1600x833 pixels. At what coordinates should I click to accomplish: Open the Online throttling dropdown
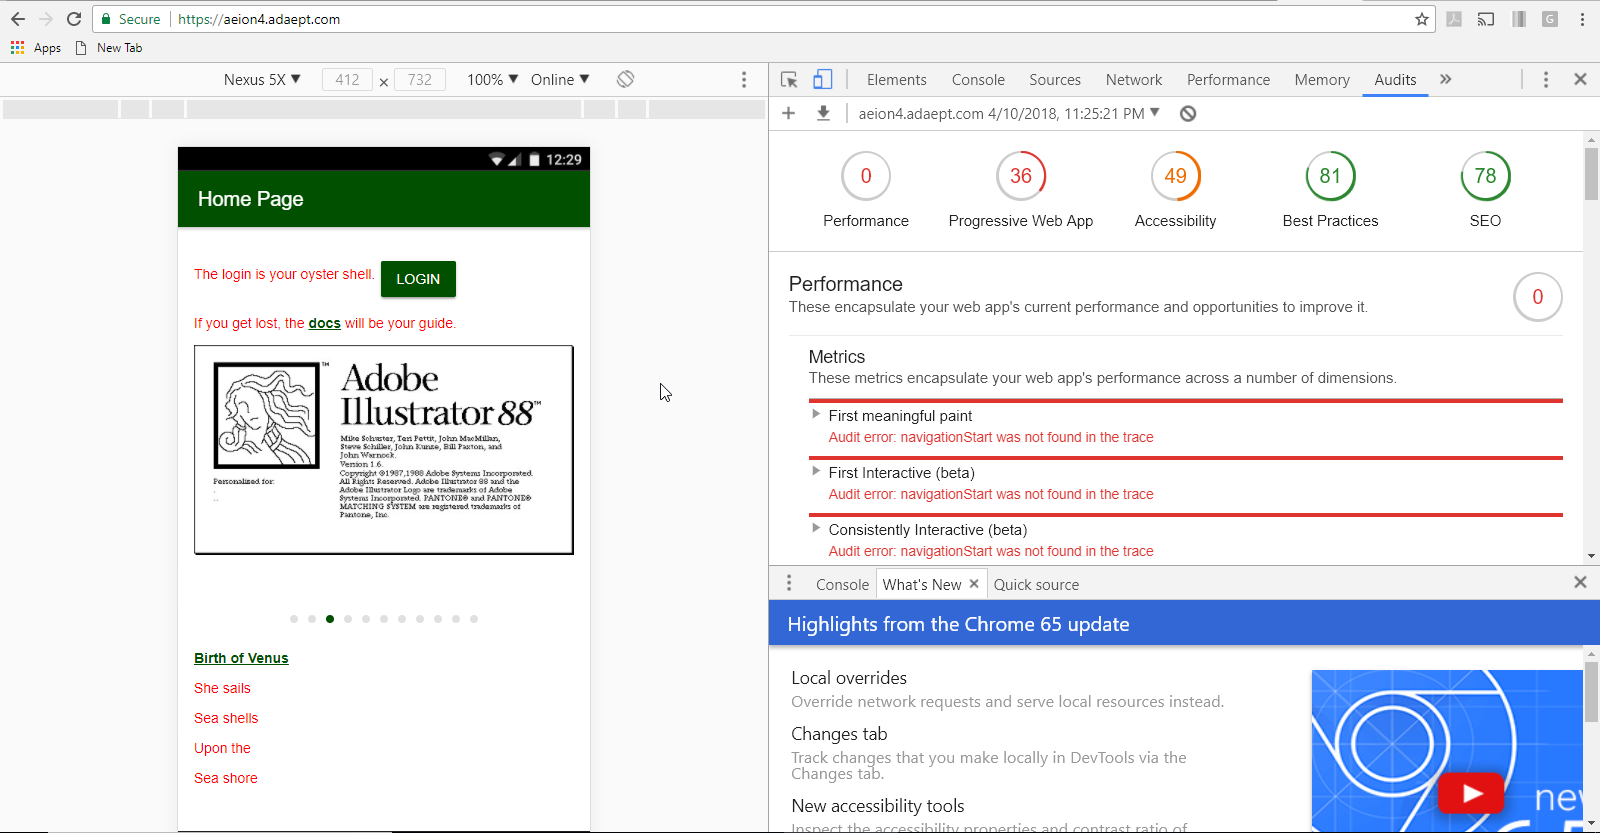pos(560,79)
